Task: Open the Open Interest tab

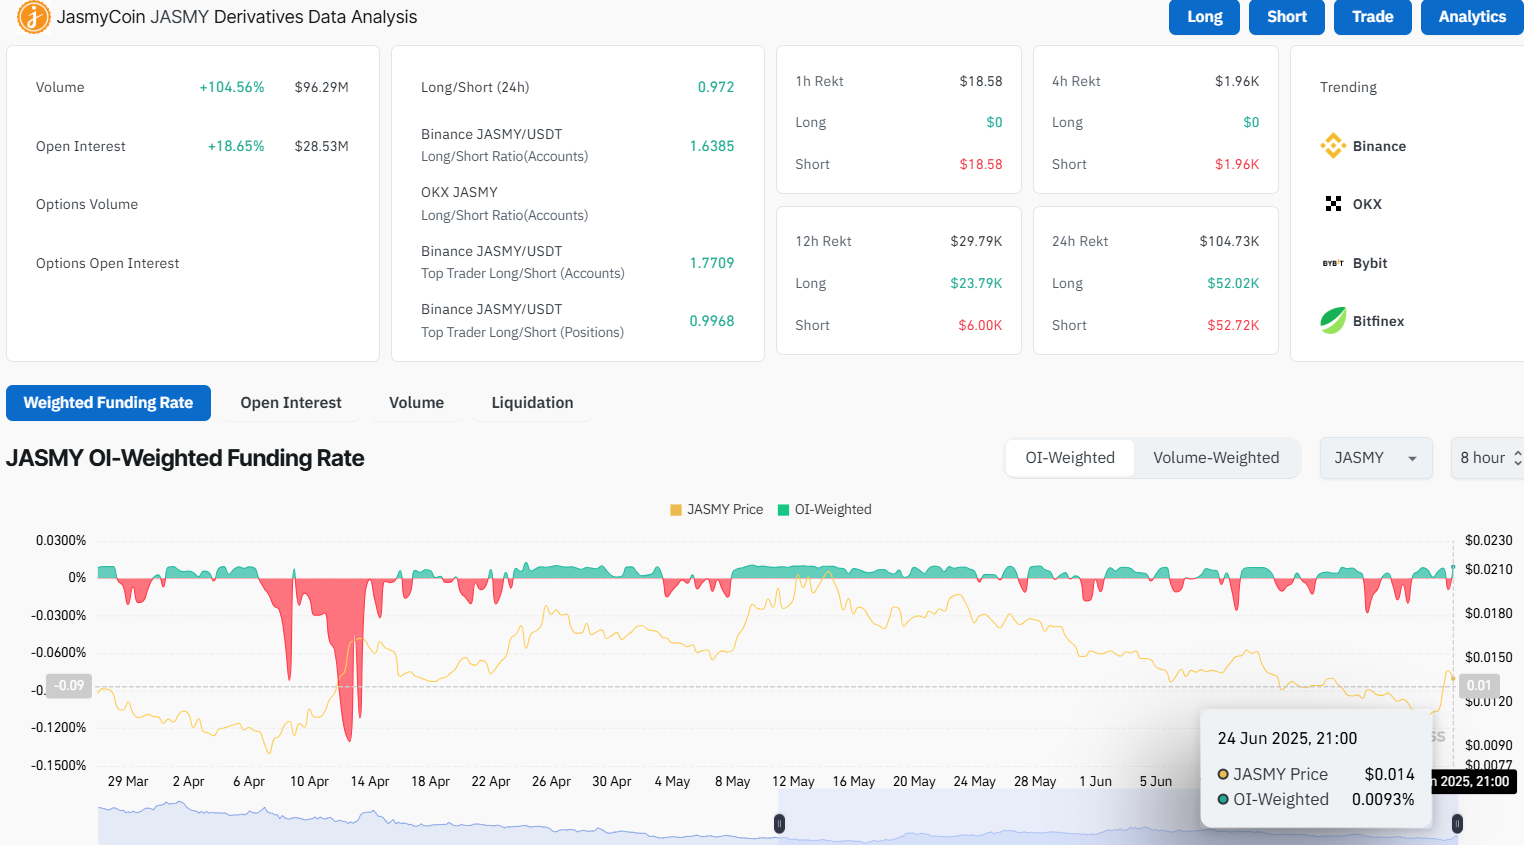Action: coord(291,403)
